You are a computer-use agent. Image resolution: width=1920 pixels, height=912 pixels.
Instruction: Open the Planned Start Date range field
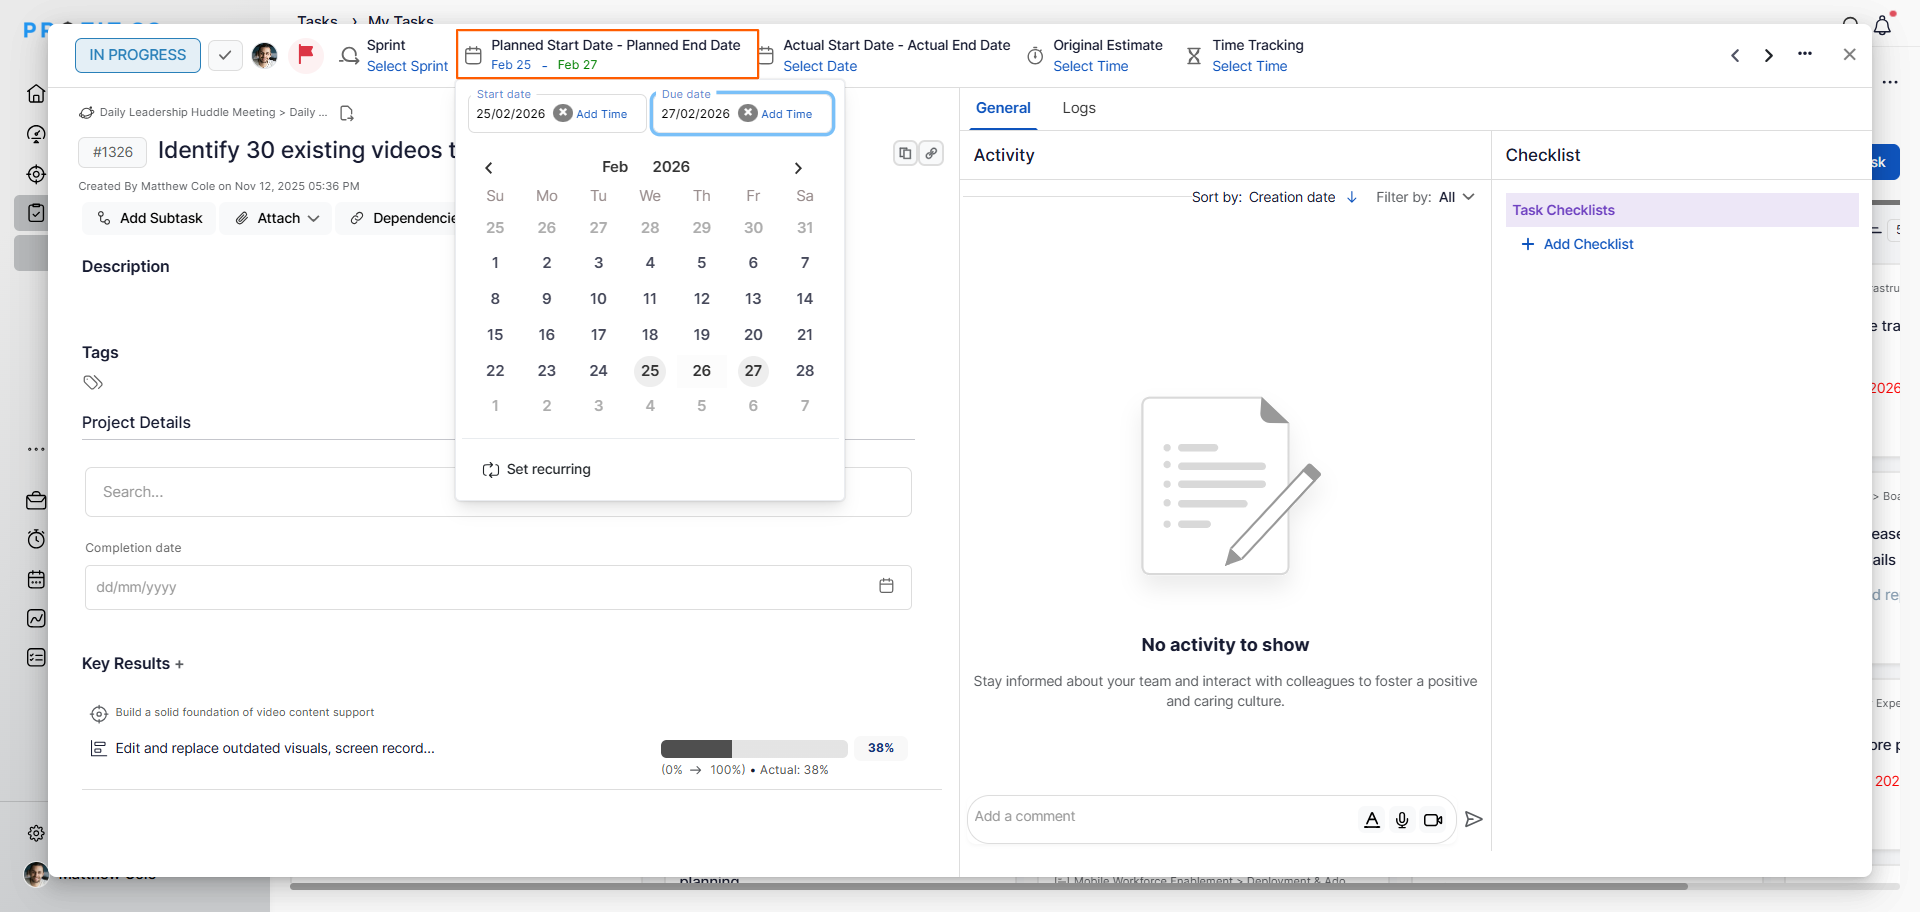click(607, 55)
